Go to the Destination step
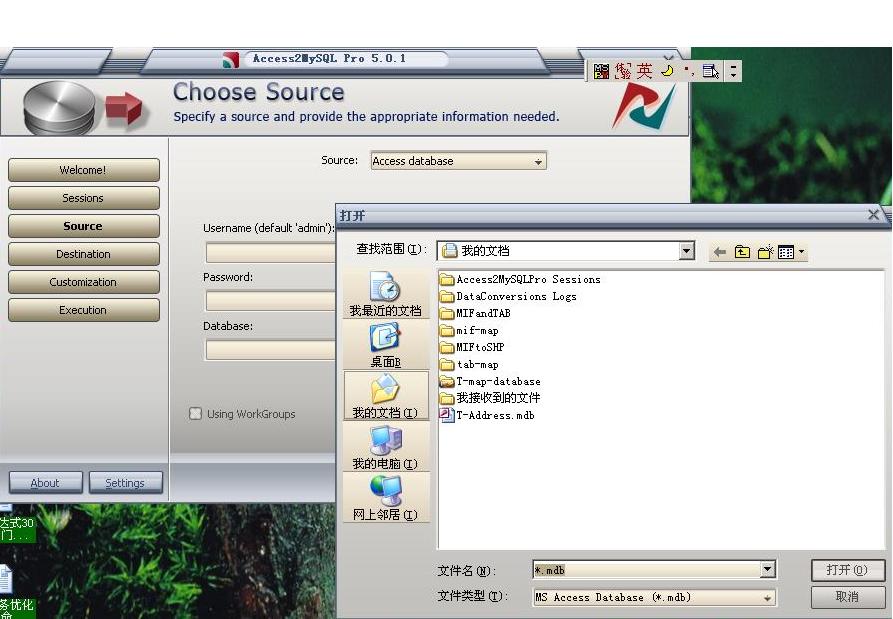 tap(84, 254)
